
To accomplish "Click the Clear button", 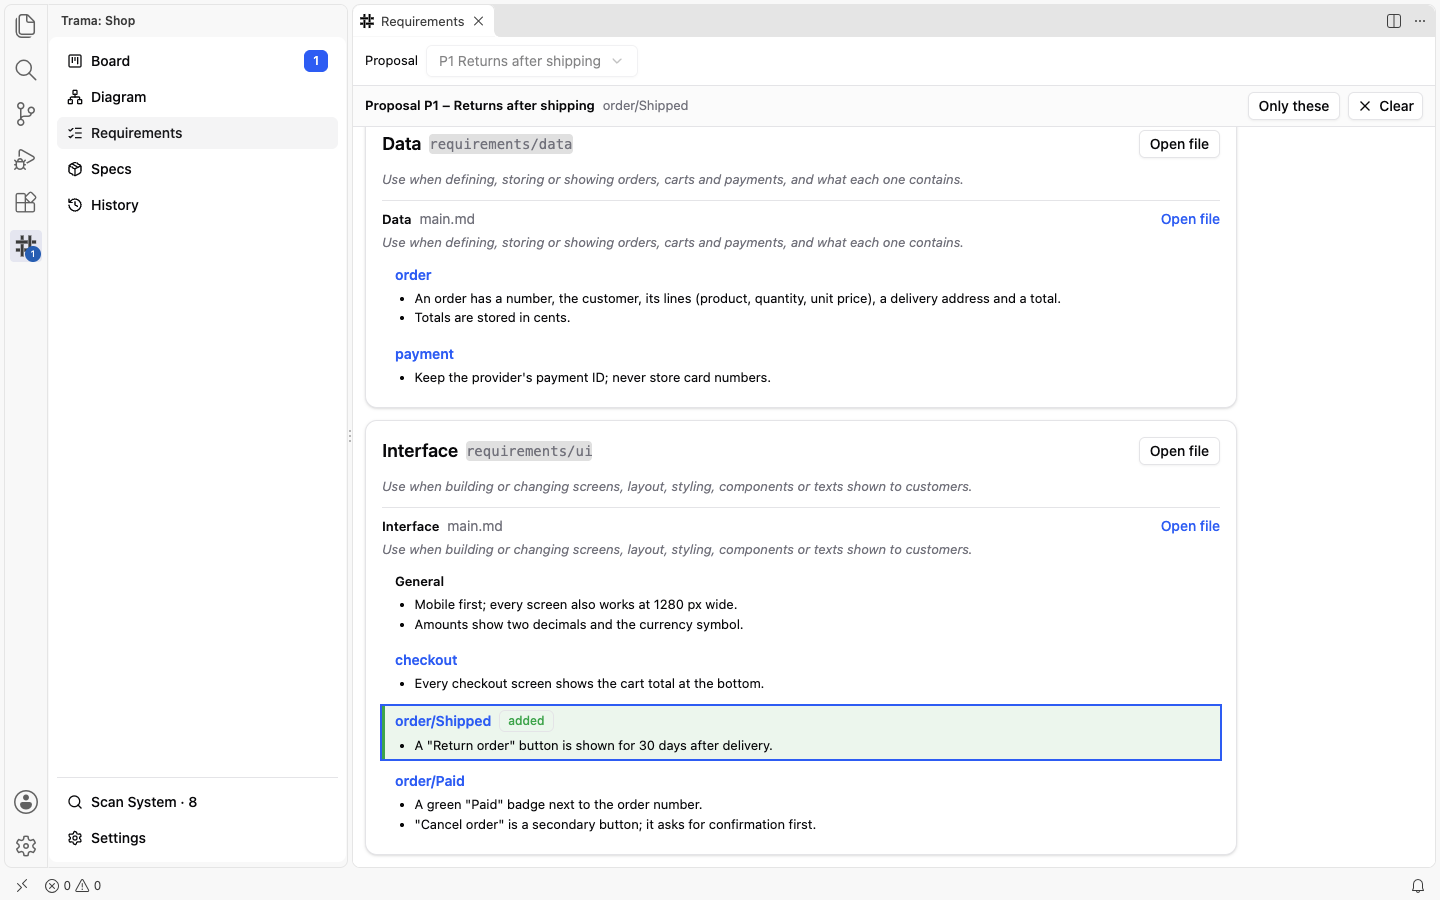I will pos(1385,106).
